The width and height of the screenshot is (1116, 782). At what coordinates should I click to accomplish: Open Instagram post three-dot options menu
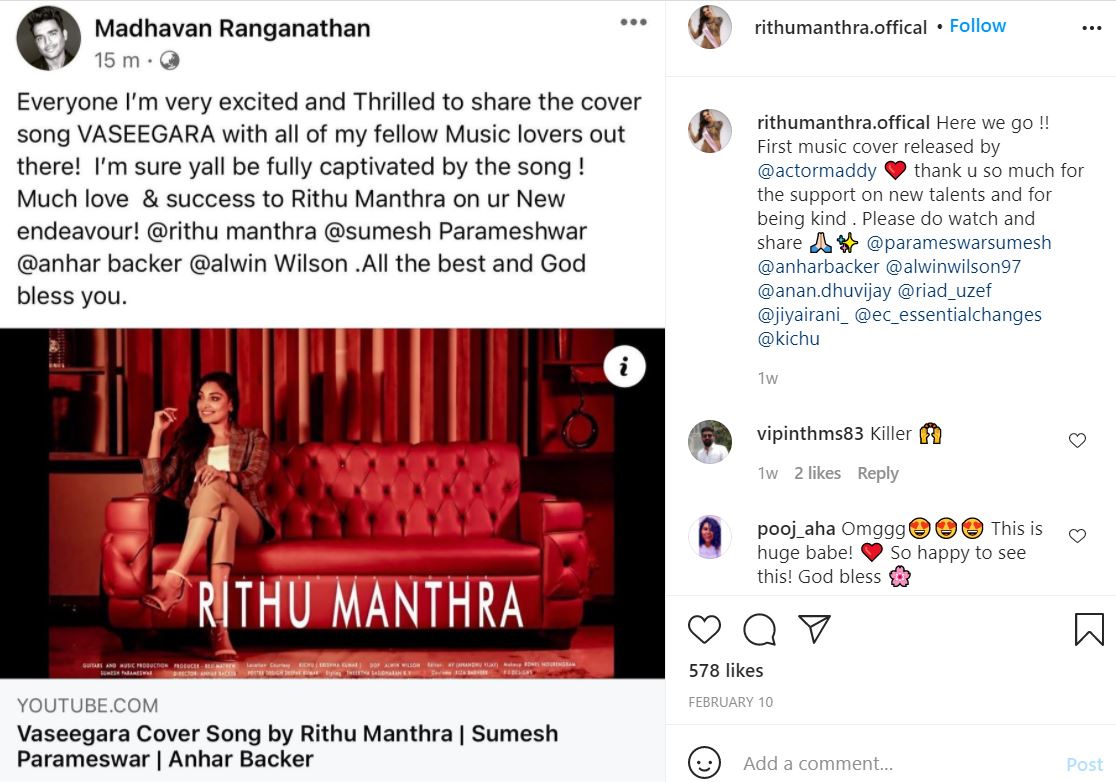1091,28
